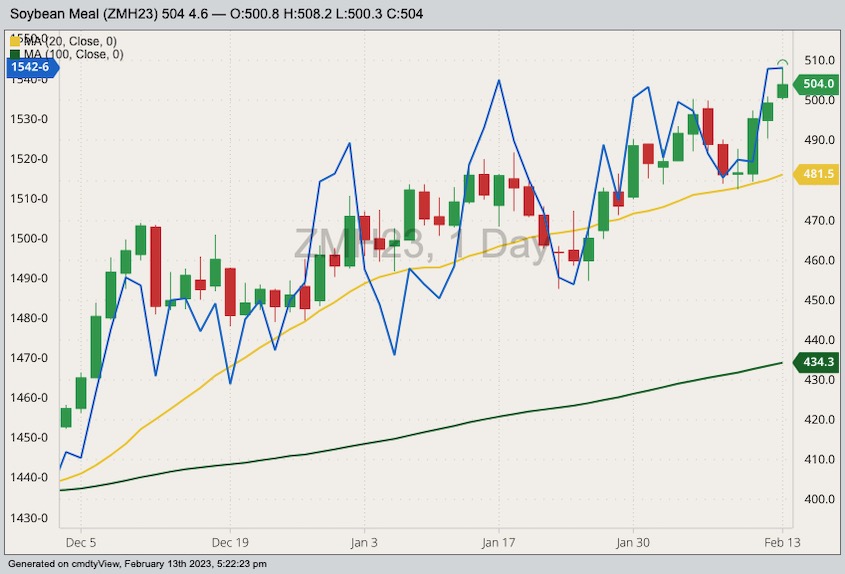The width and height of the screenshot is (845, 574).
Task: Click the yellow MA 20 legend swatch
Action: [15, 41]
